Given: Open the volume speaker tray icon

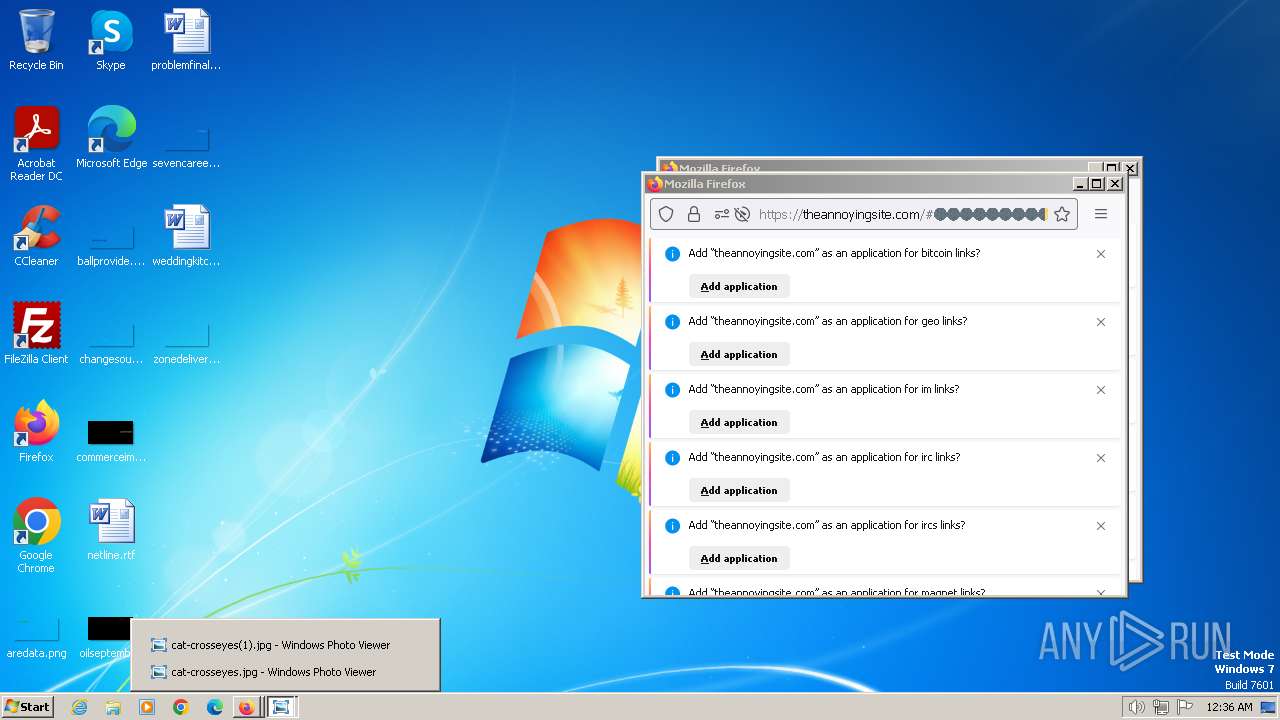Looking at the screenshot, I should pyautogui.click(x=1136, y=707).
